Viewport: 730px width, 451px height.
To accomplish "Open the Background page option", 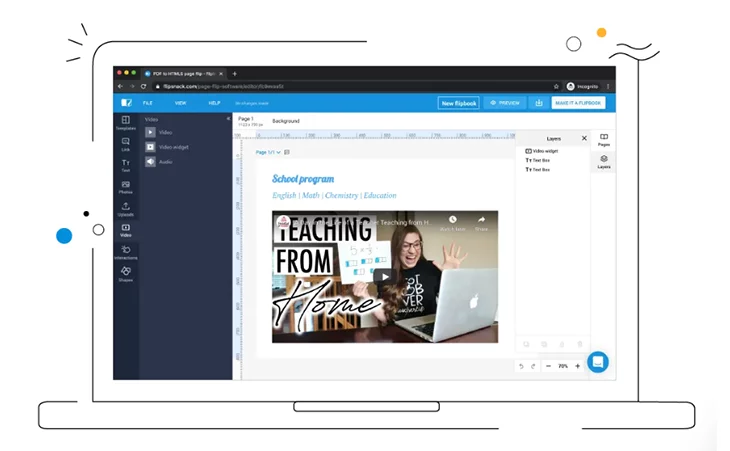I will 286,121.
